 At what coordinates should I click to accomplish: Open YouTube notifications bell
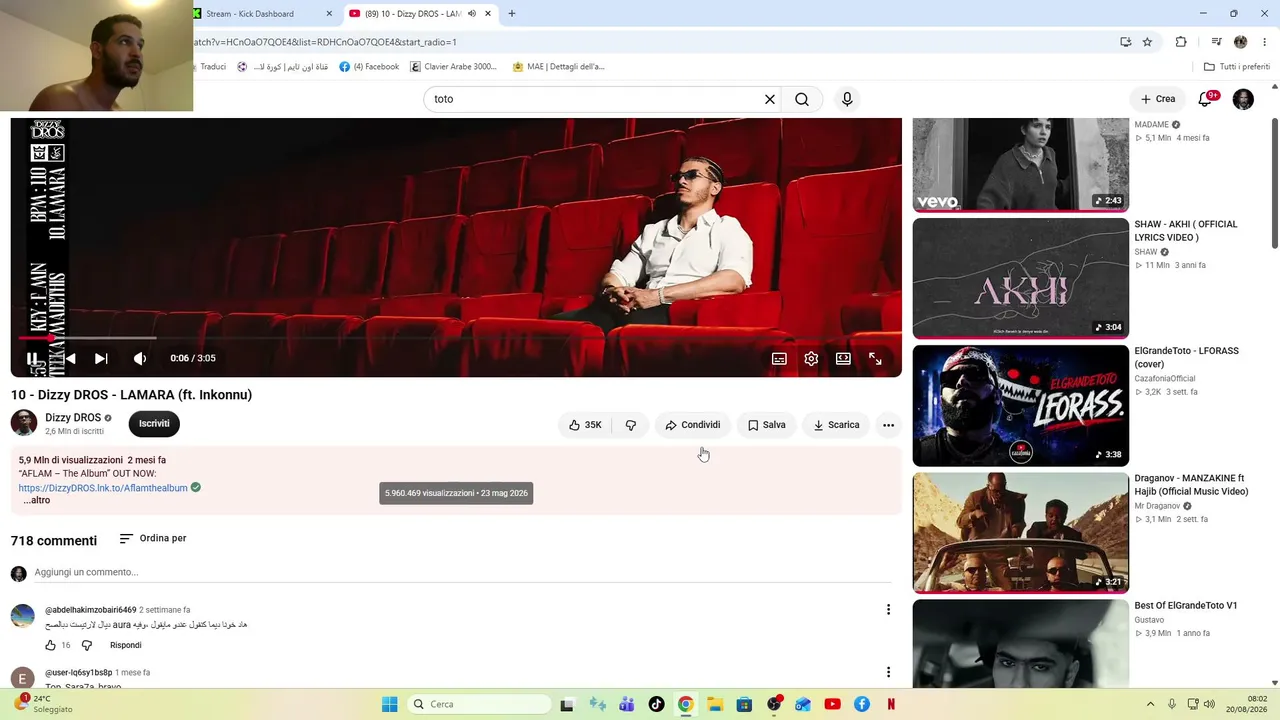click(1205, 99)
